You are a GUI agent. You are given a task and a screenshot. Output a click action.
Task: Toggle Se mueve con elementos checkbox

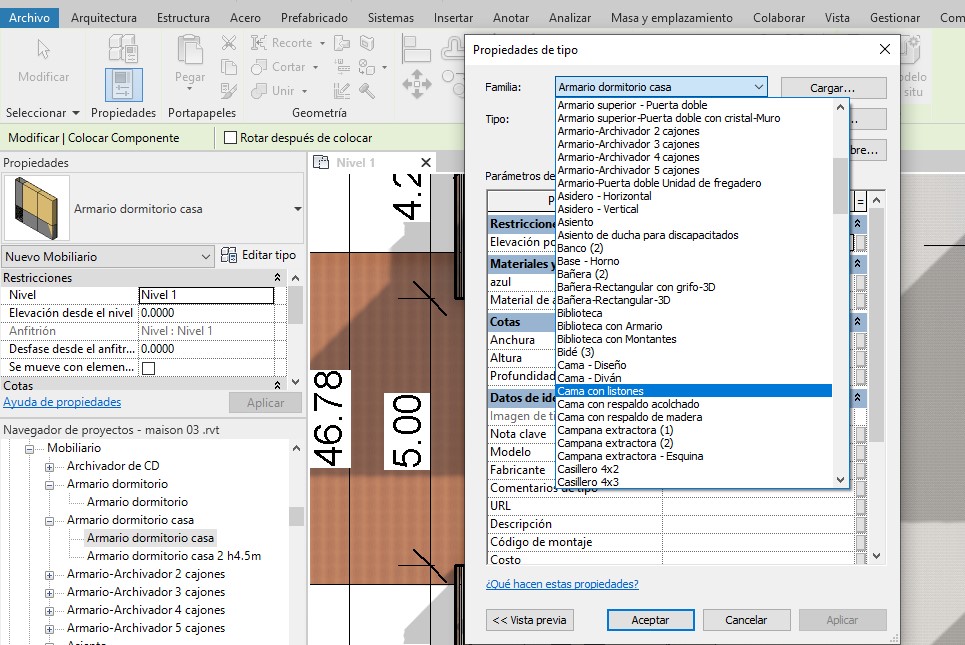coord(149,368)
